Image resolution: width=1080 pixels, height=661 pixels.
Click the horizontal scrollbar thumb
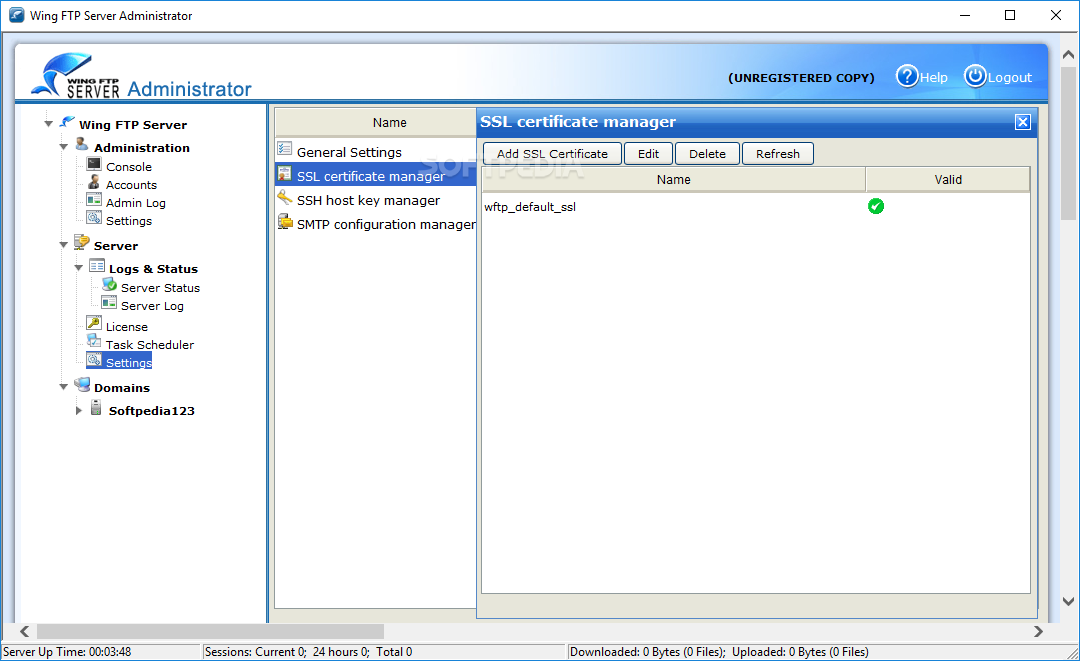(210, 631)
